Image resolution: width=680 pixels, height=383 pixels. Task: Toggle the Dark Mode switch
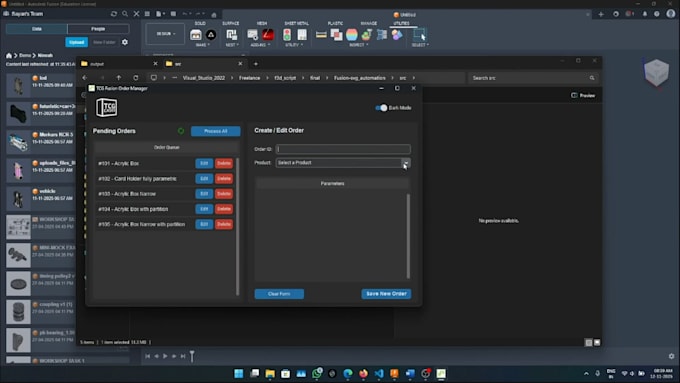coord(381,108)
